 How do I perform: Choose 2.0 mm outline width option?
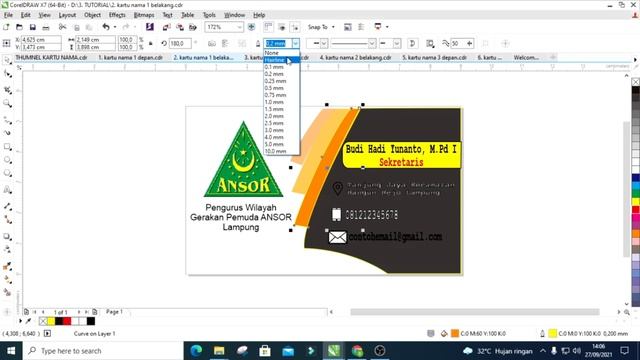[x=282, y=116]
